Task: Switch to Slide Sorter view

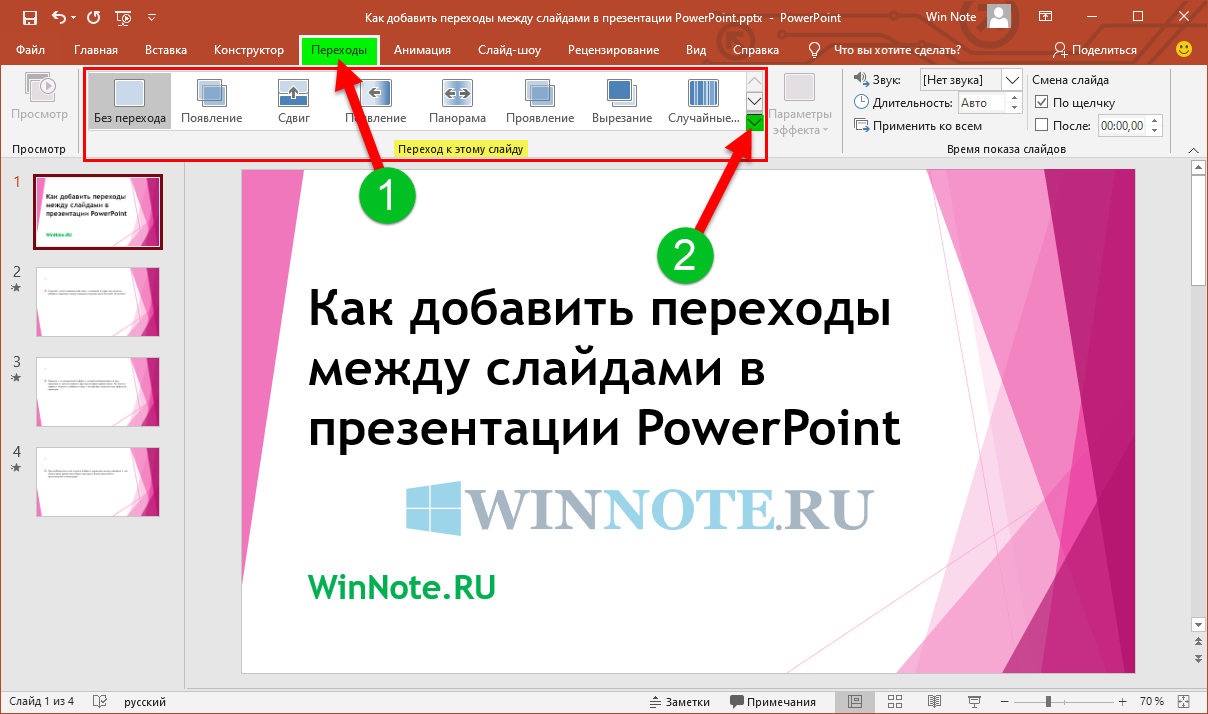Action: pyautogui.click(x=895, y=701)
